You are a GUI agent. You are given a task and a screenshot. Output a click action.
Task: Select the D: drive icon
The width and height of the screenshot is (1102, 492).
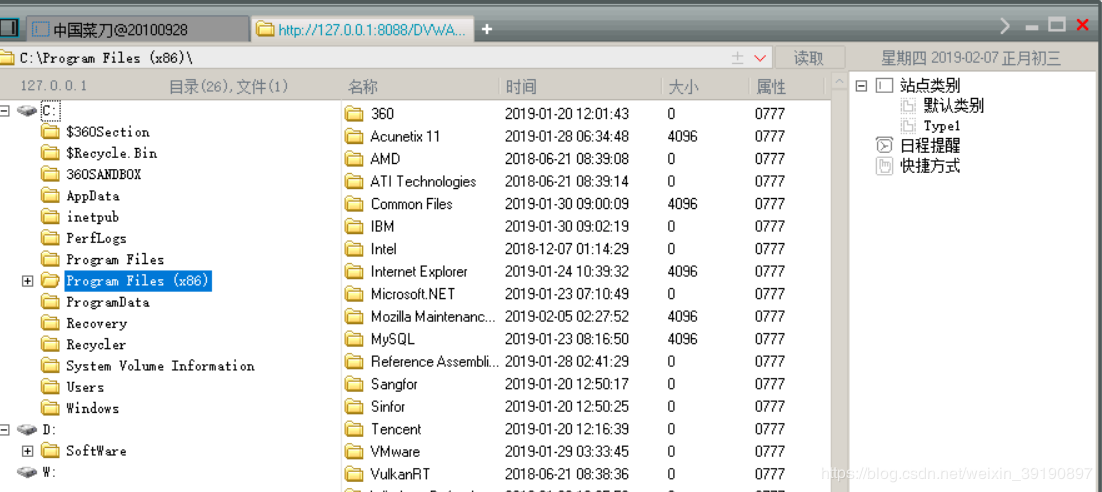pos(27,429)
